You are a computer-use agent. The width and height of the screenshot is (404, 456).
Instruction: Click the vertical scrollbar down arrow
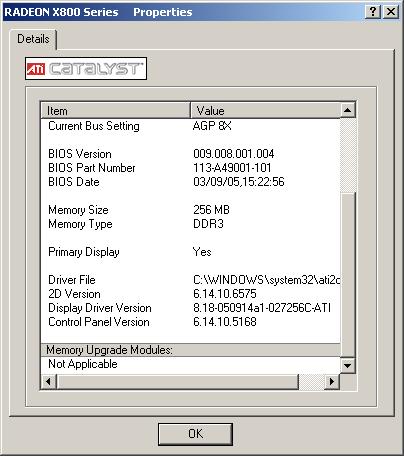tap(348, 366)
